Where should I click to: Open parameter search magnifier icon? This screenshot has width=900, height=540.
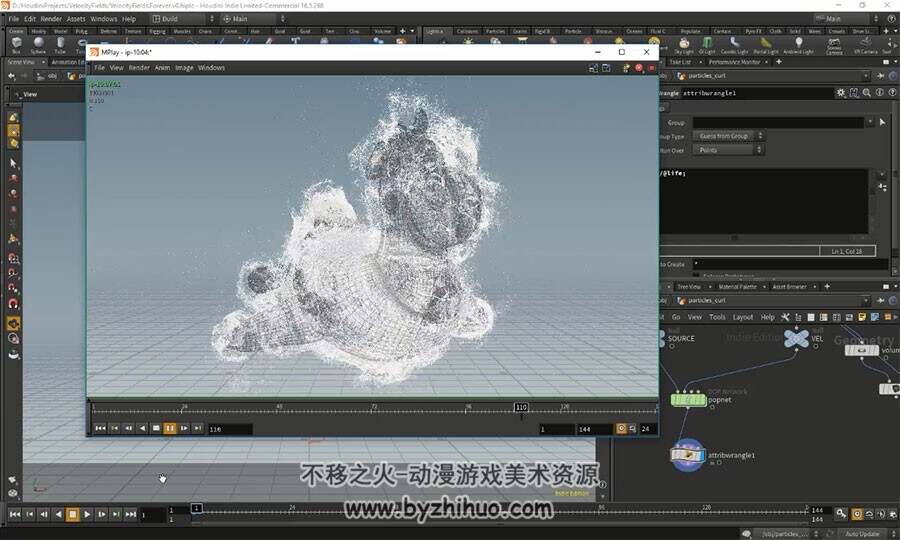[867, 92]
